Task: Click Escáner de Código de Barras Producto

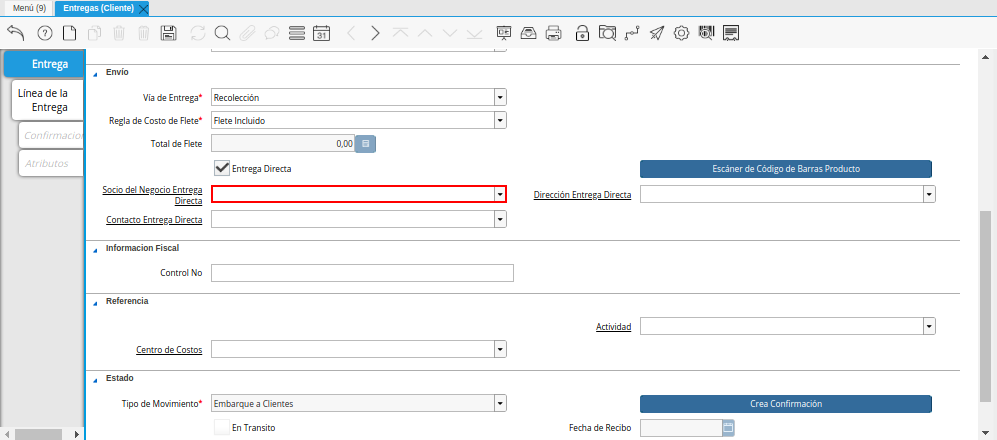Action: [x=786, y=168]
